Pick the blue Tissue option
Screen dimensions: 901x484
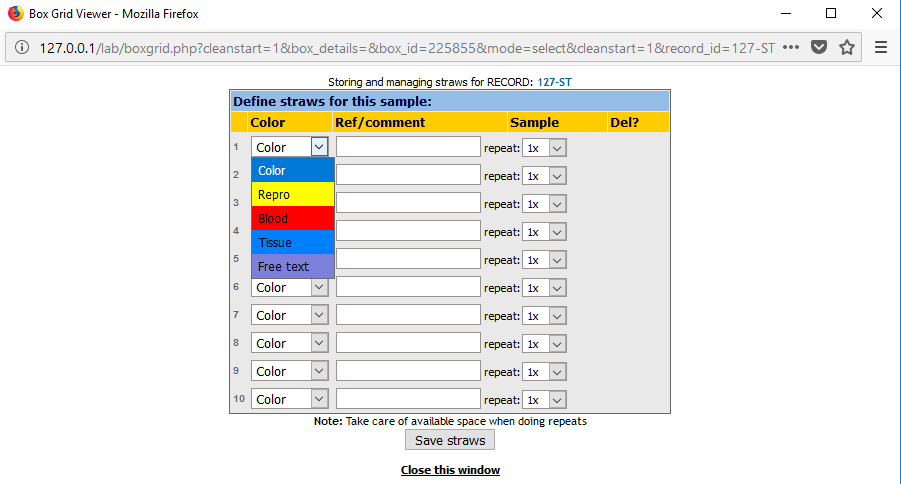point(293,243)
